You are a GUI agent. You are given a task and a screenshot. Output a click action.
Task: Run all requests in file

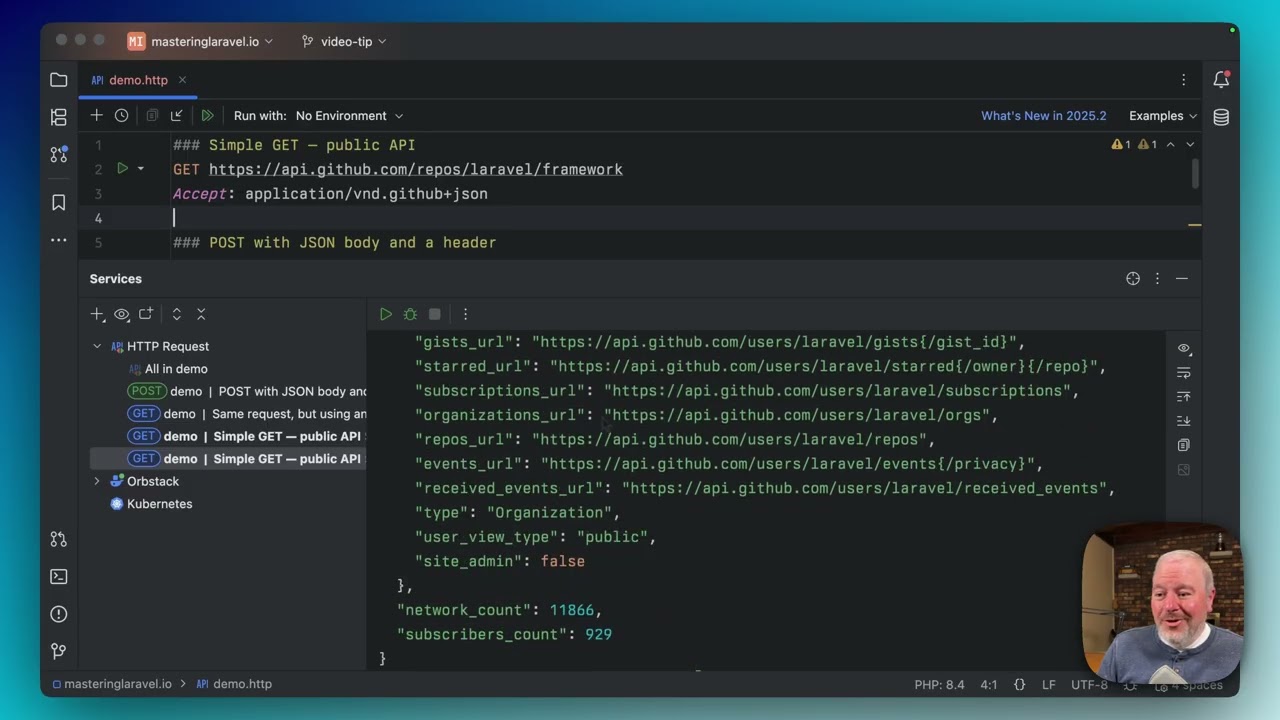click(207, 116)
